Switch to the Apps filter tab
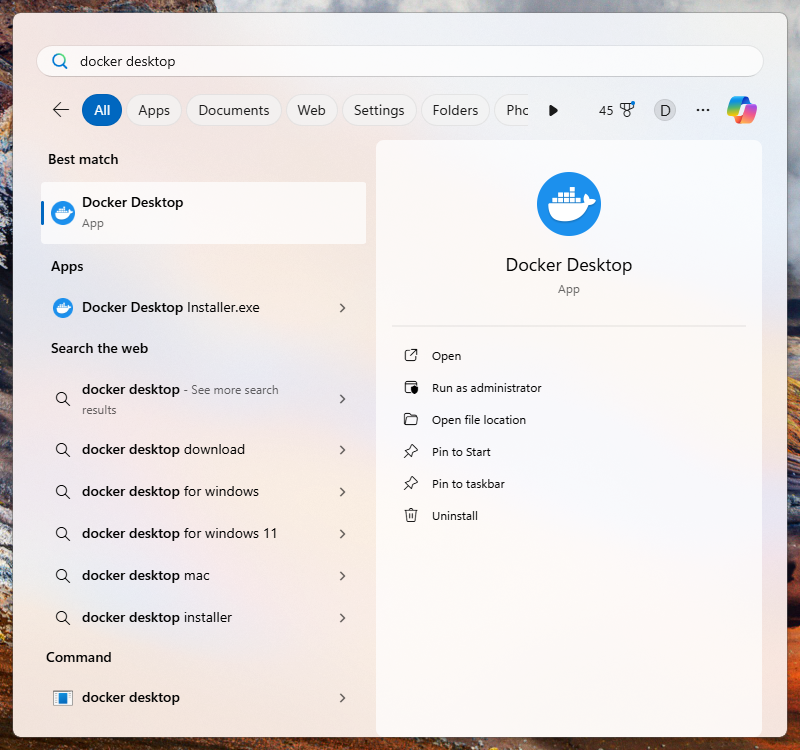 coord(154,110)
